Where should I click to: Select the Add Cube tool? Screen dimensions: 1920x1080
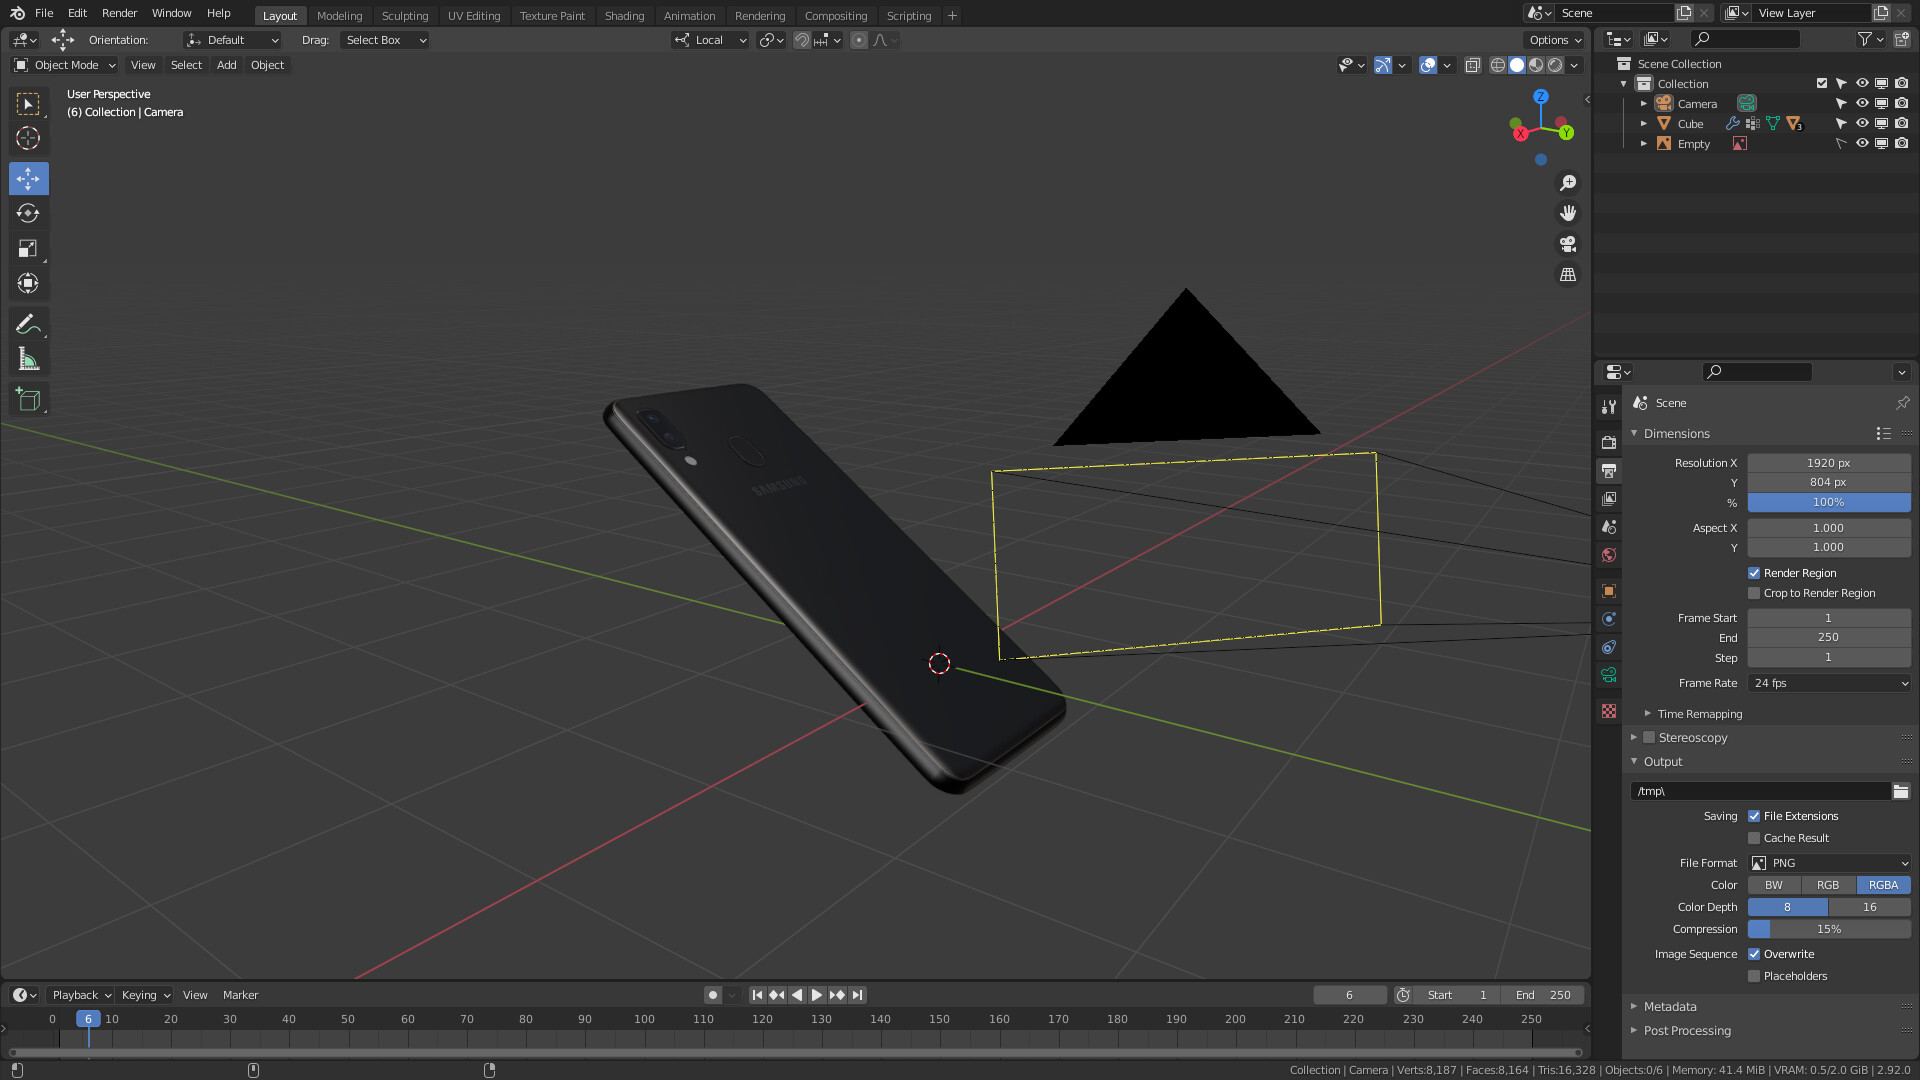tap(28, 400)
